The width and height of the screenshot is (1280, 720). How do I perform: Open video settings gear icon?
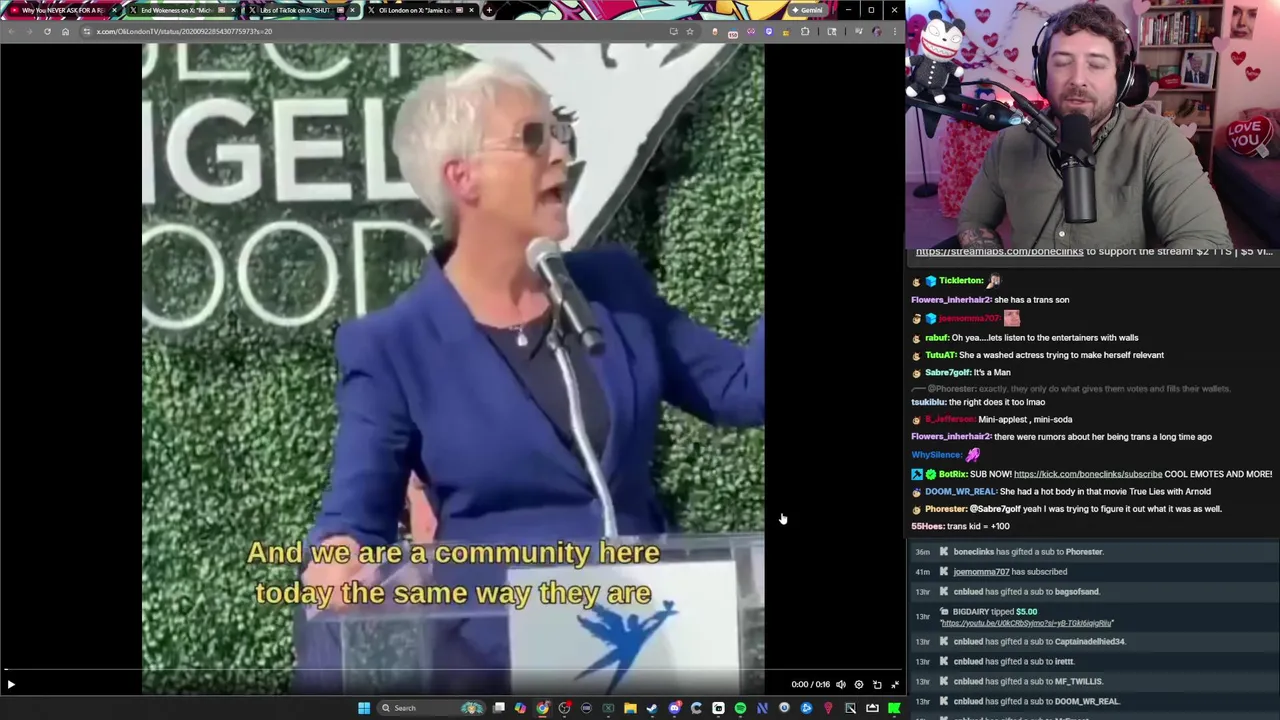point(859,685)
